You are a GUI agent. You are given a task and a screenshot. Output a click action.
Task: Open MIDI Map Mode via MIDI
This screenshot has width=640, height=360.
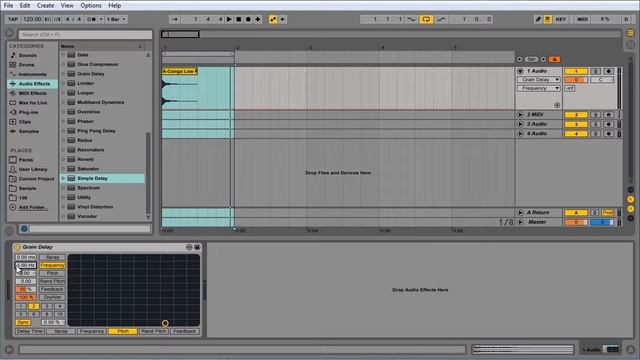pyautogui.click(x=582, y=19)
